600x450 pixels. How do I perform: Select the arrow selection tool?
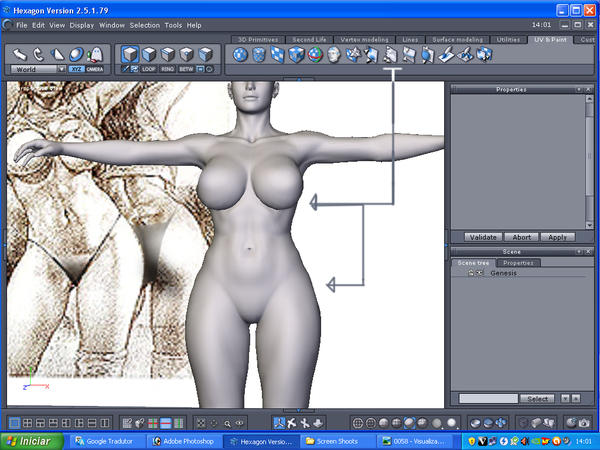coord(19,54)
